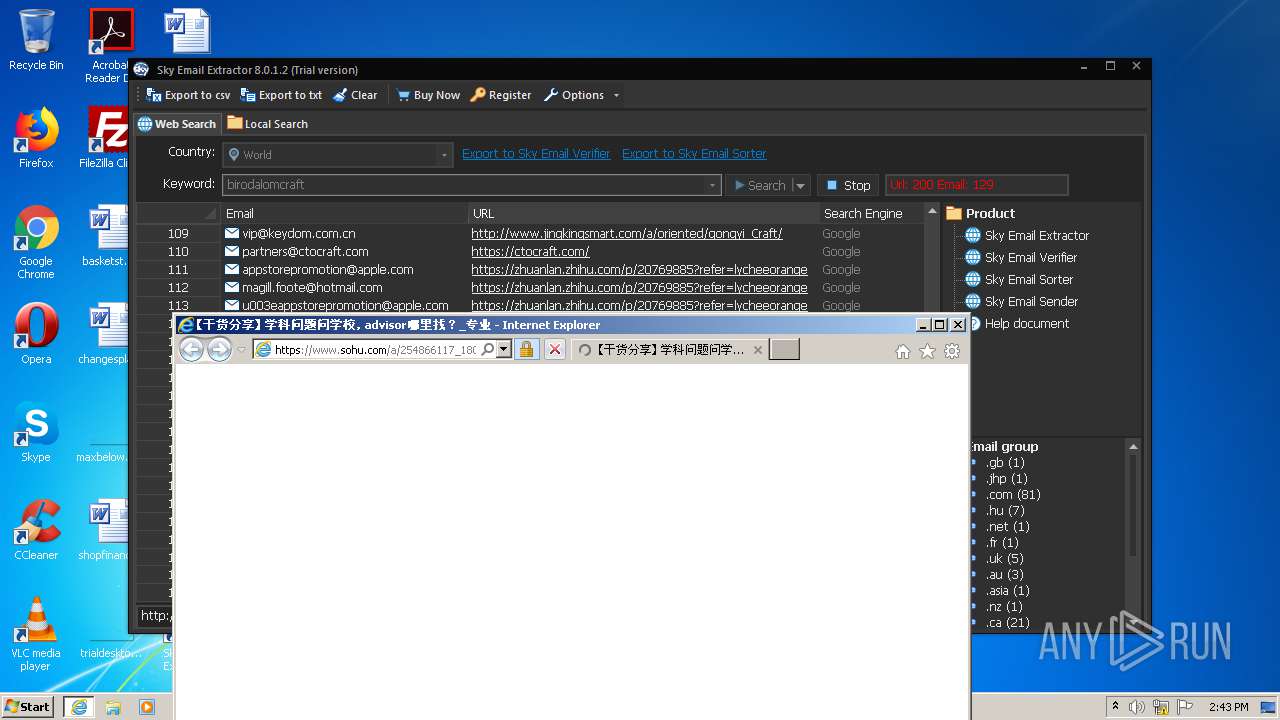Viewport: 1280px width, 720px height.
Task: Open the Buy Now cart button
Action: [428, 95]
